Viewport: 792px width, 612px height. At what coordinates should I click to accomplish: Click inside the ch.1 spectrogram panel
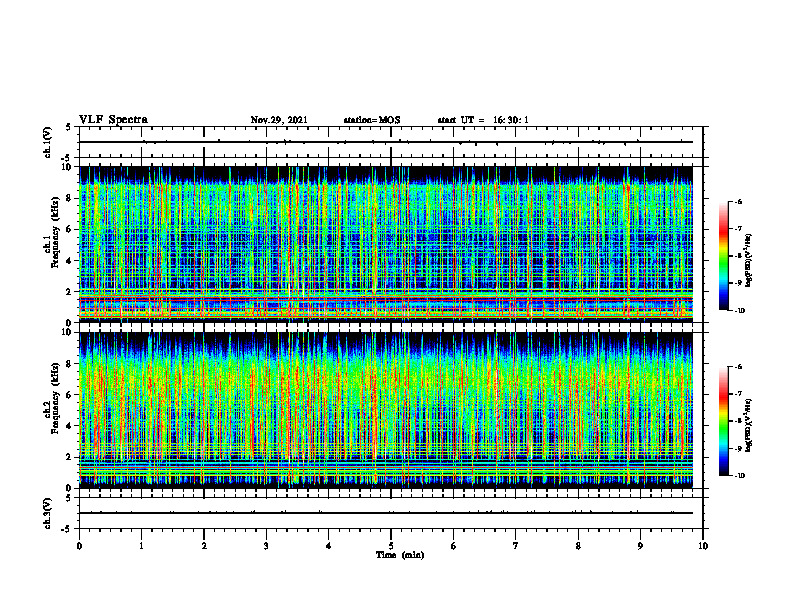[x=386, y=244]
